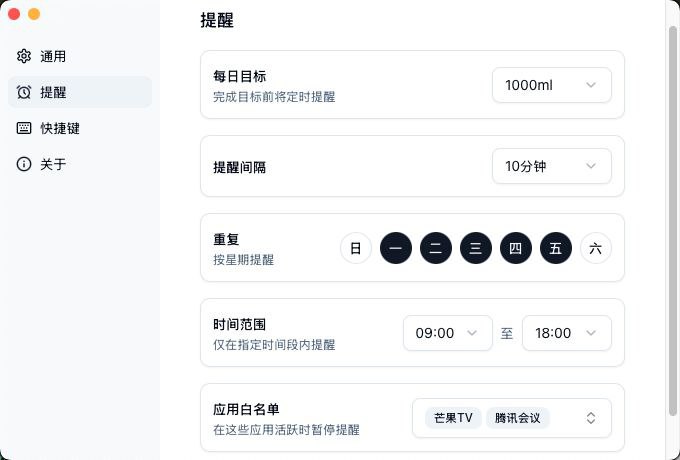Toggle Sunday (日) repeat day
This screenshot has height=460, width=680.
tap(356, 248)
